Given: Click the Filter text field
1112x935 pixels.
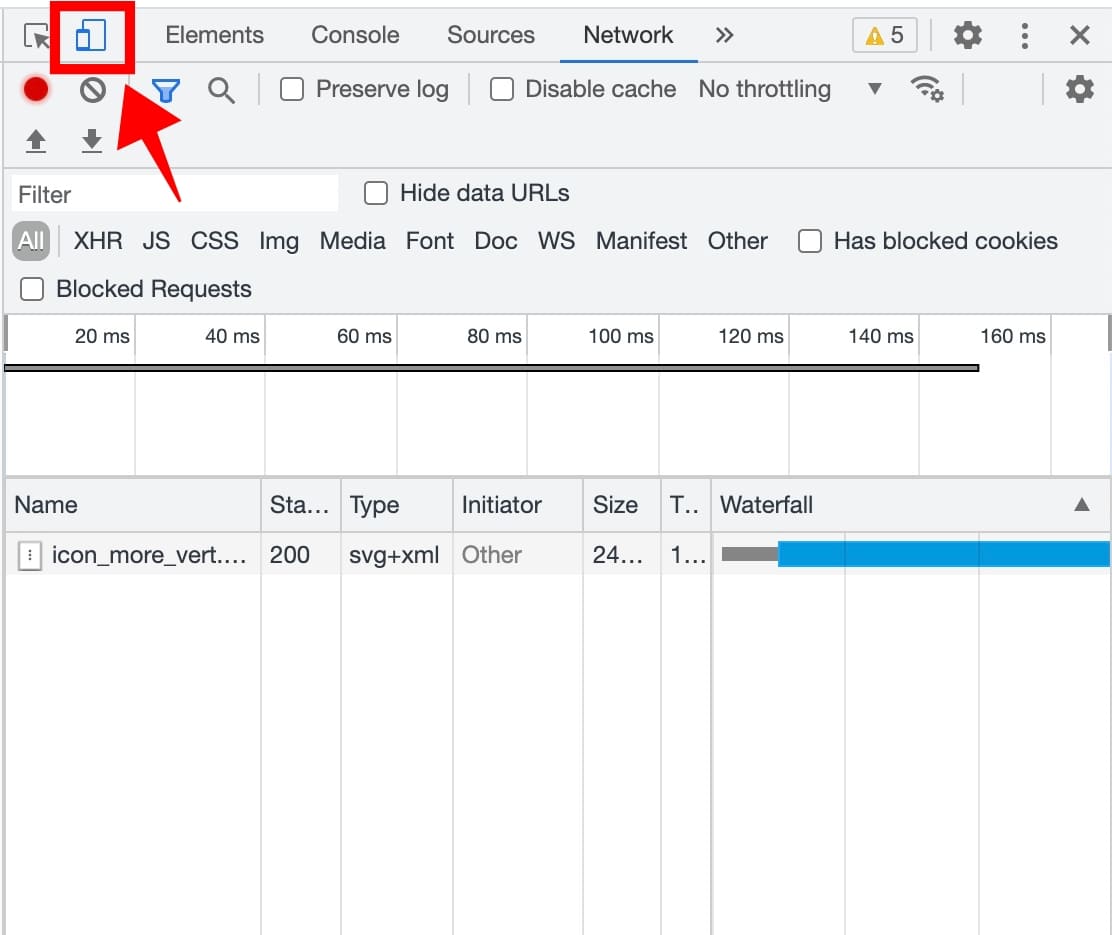Looking at the screenshot, I should pos(175,194).
